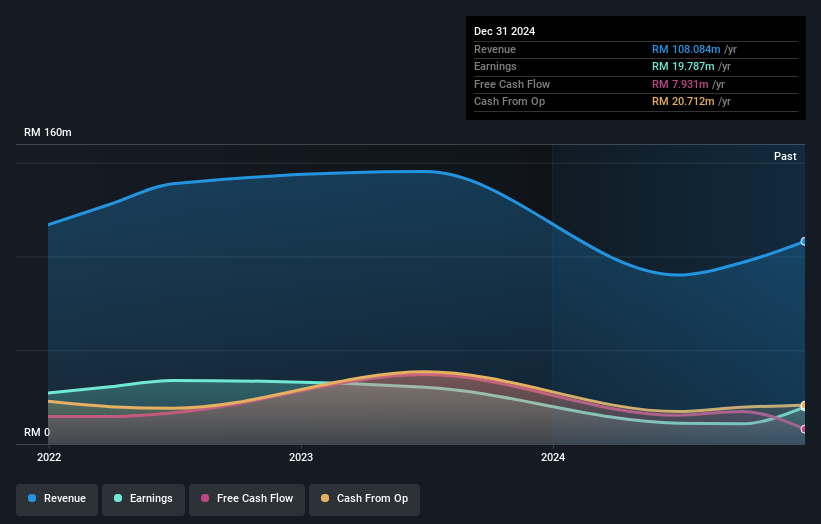Click the RM 20.712m cash from op value
Screen dimensions: 821x524
point(683,102)
